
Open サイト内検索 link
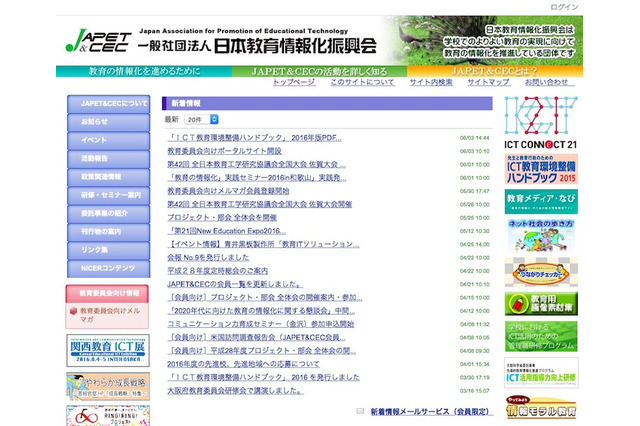[x=431, y=82]
